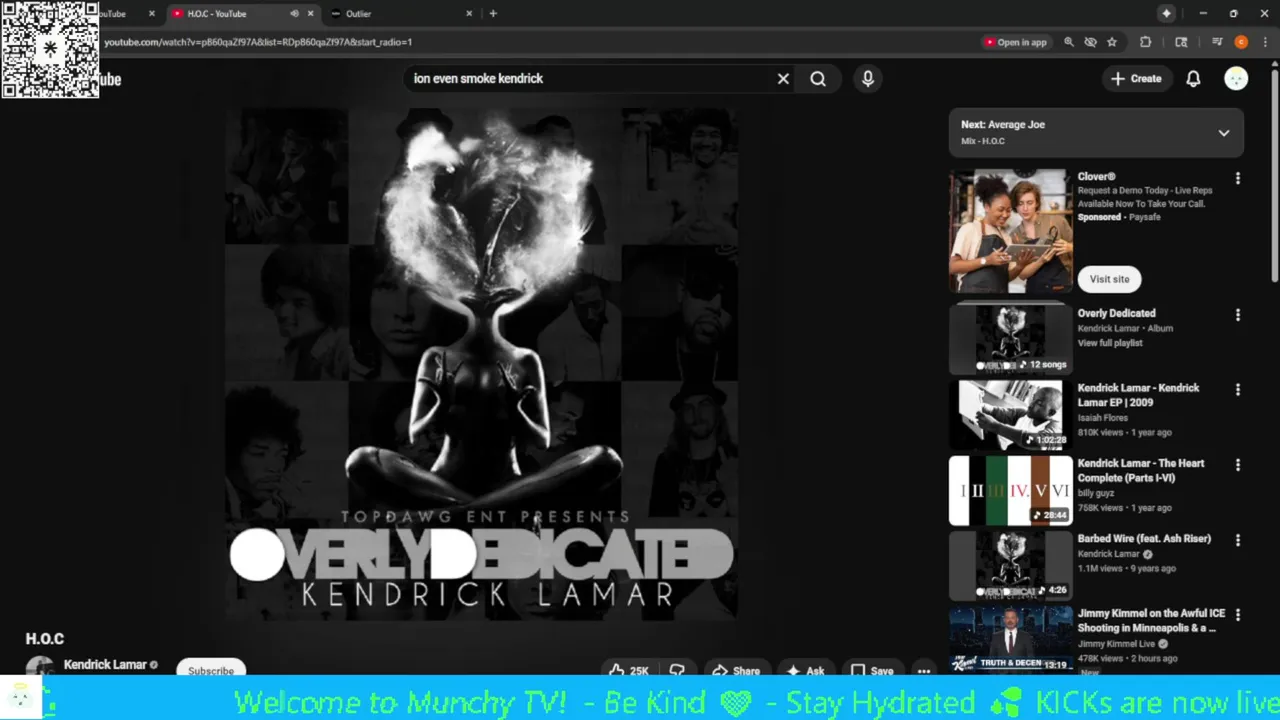Open Kendrick Lamar - The Heart Complete title
The image size is (1280, 720).
(x=1141, y=470)
